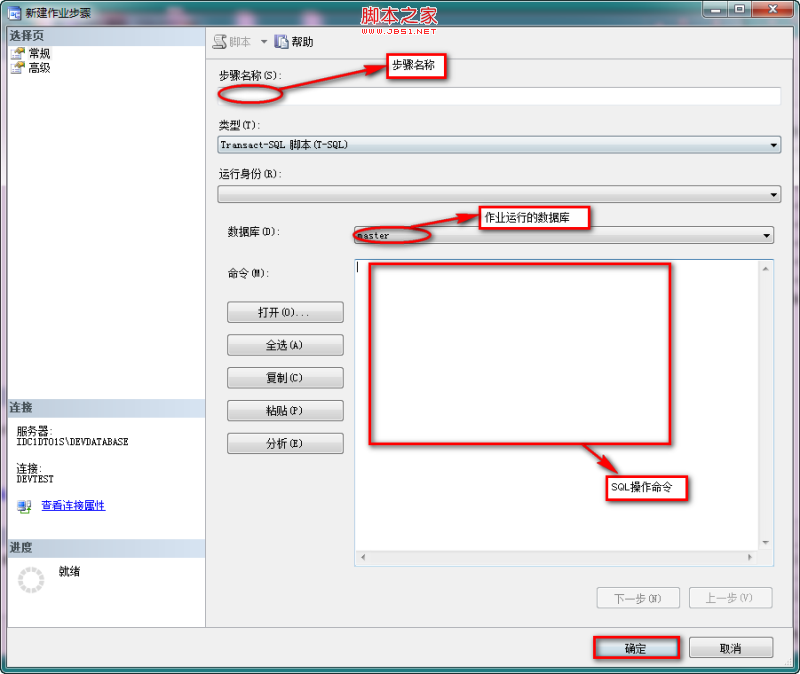Confirm with the 确定 button
Viewport: 800px width, 674px height.
pos(636,648)
